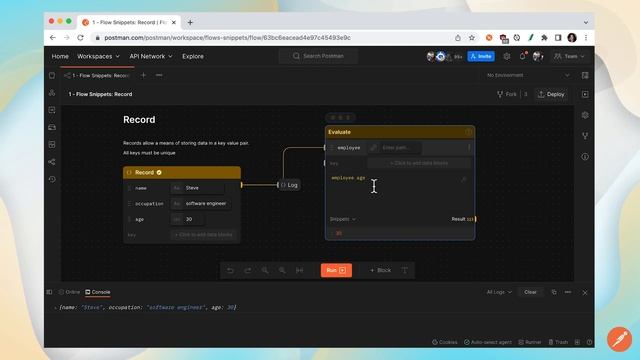640x360 pixels.
Task: Open console more options ellipsis
Action: 568,292
